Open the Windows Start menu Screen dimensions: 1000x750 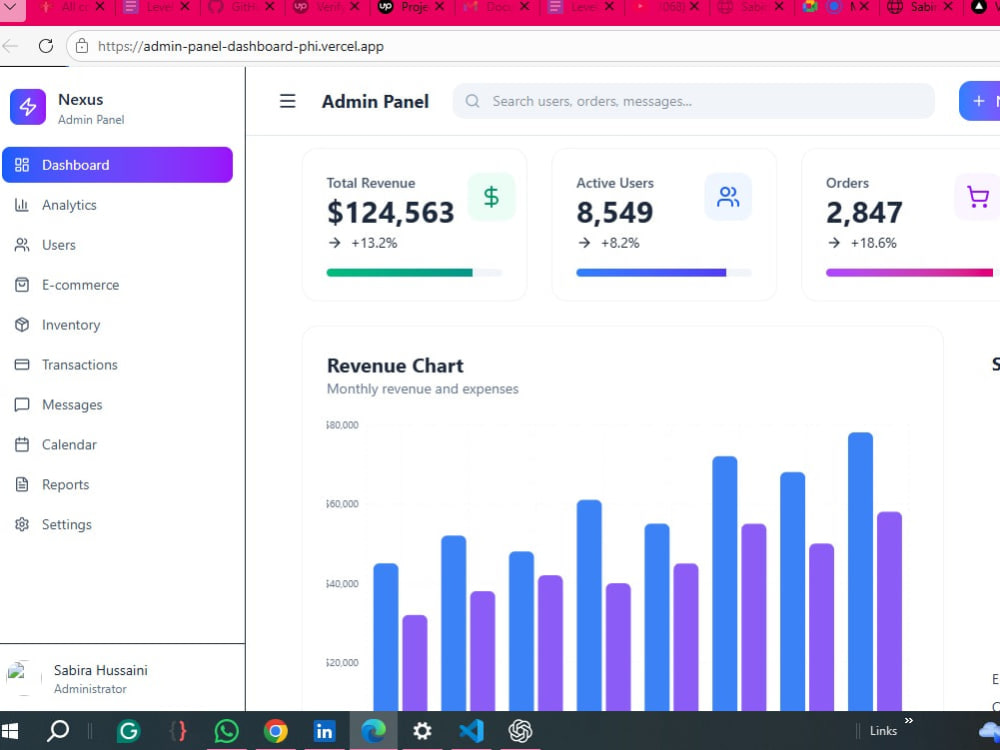9,731
